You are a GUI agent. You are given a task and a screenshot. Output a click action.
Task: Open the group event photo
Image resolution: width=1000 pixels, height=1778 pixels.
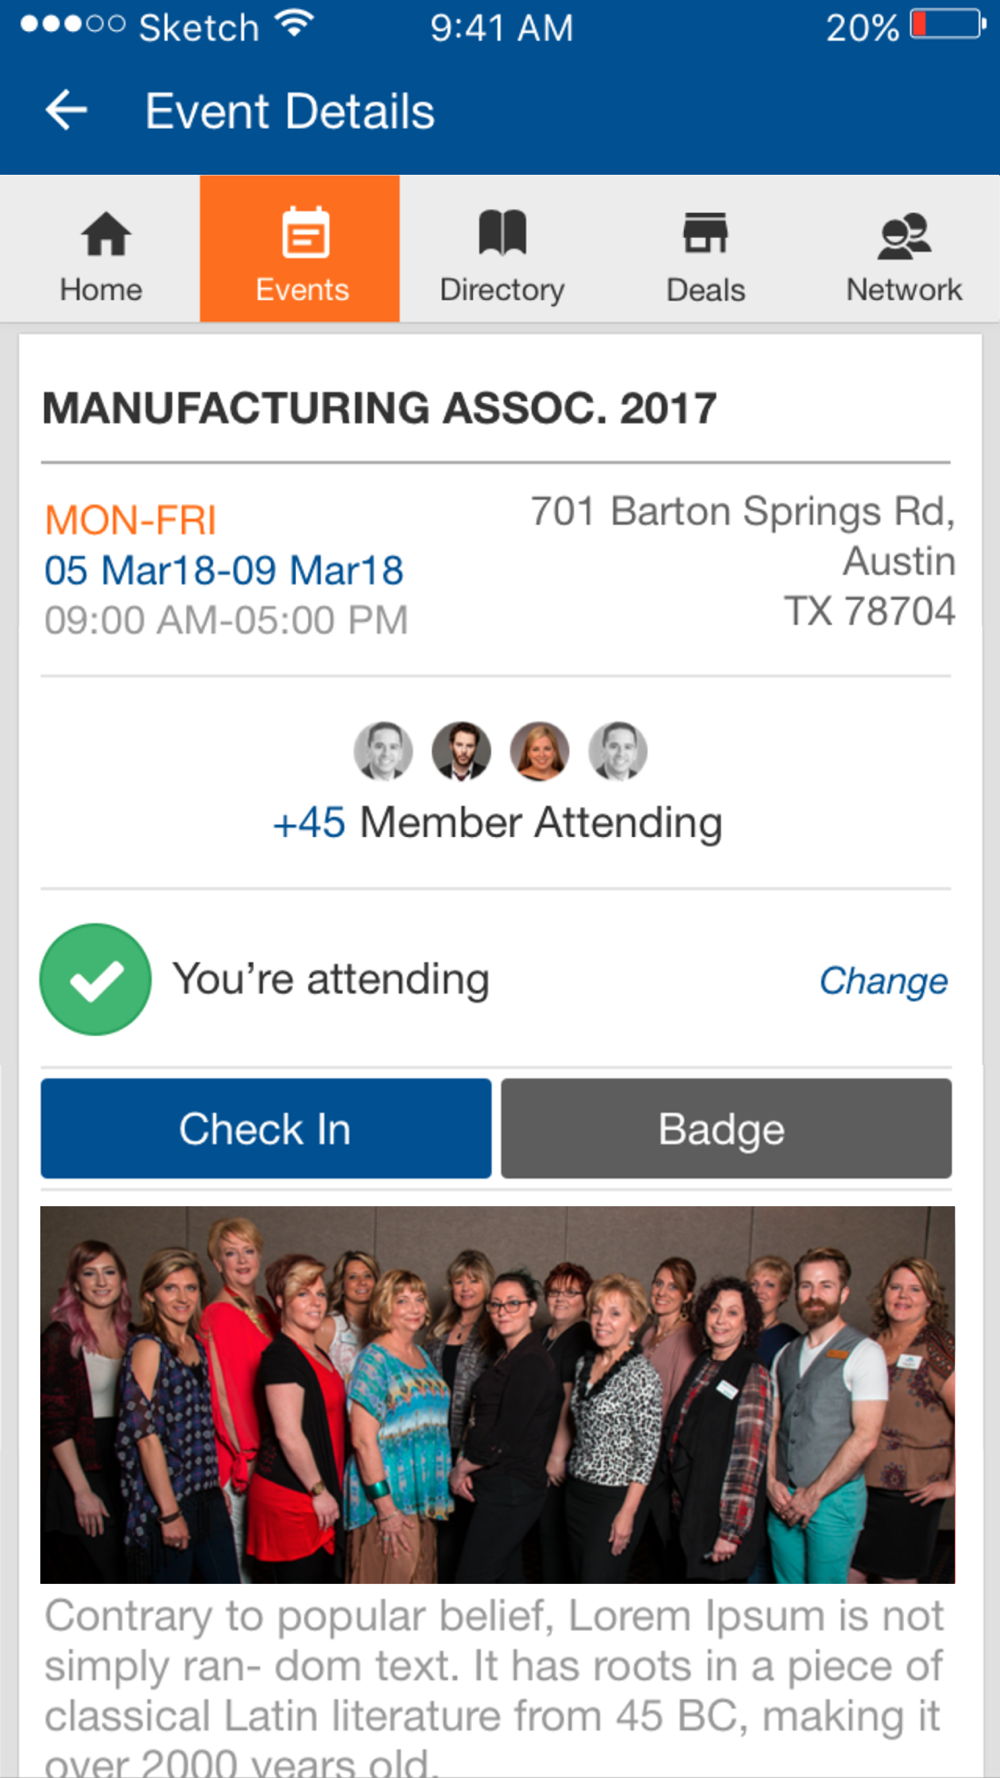click(x=497, y=1394)
